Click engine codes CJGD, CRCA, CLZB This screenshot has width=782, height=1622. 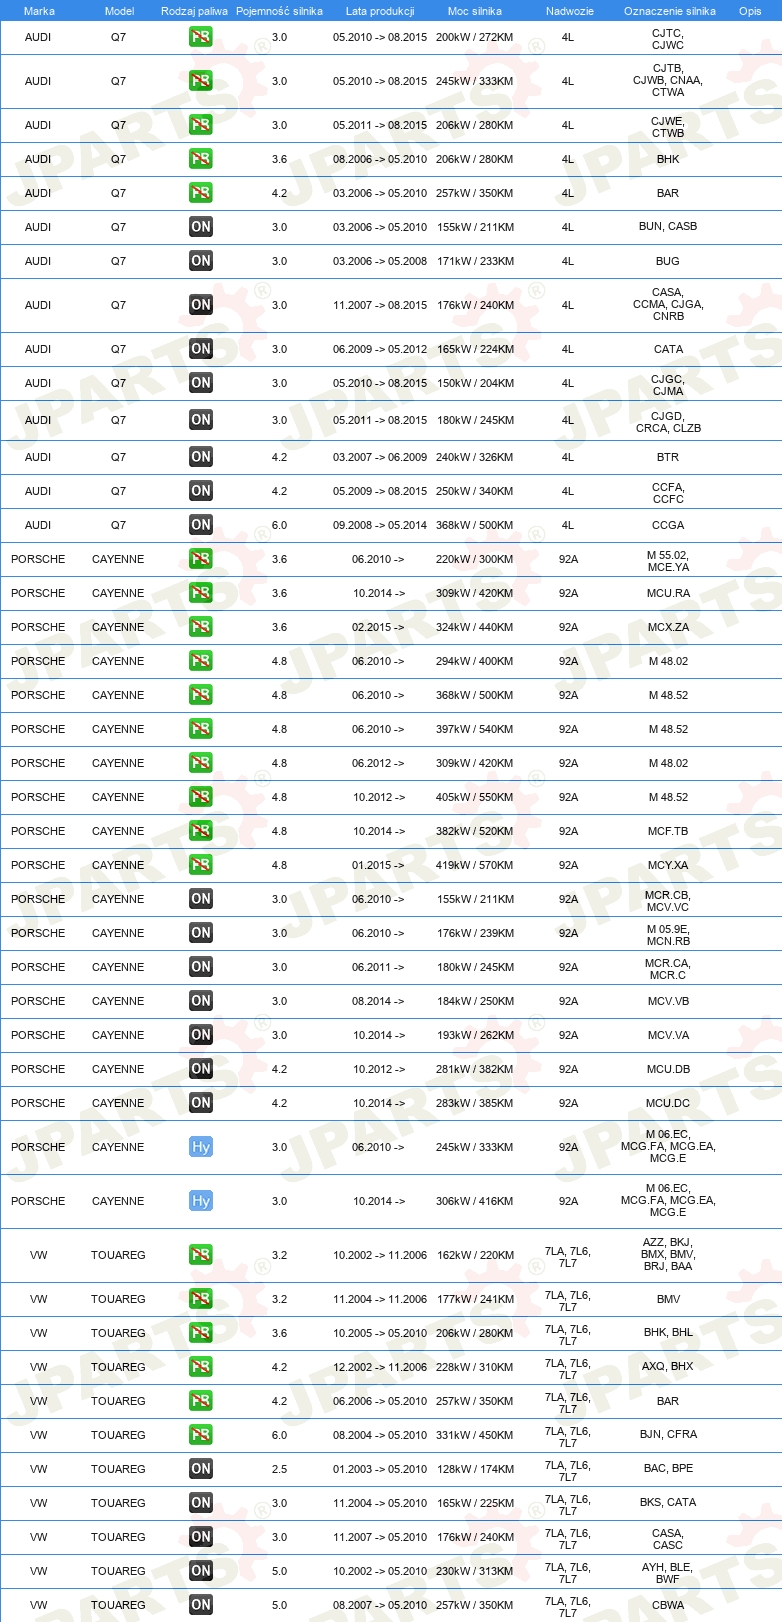[x=668, y=422]
